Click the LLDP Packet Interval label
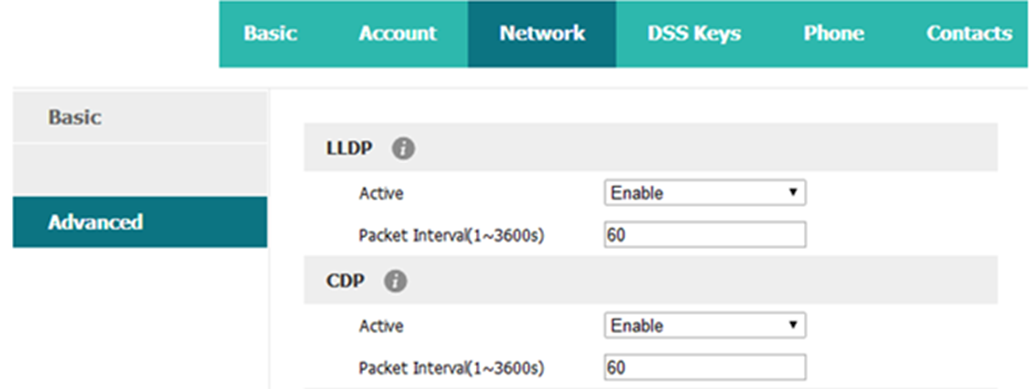This screenshot has height=389, width=1034. pos(452,235)
